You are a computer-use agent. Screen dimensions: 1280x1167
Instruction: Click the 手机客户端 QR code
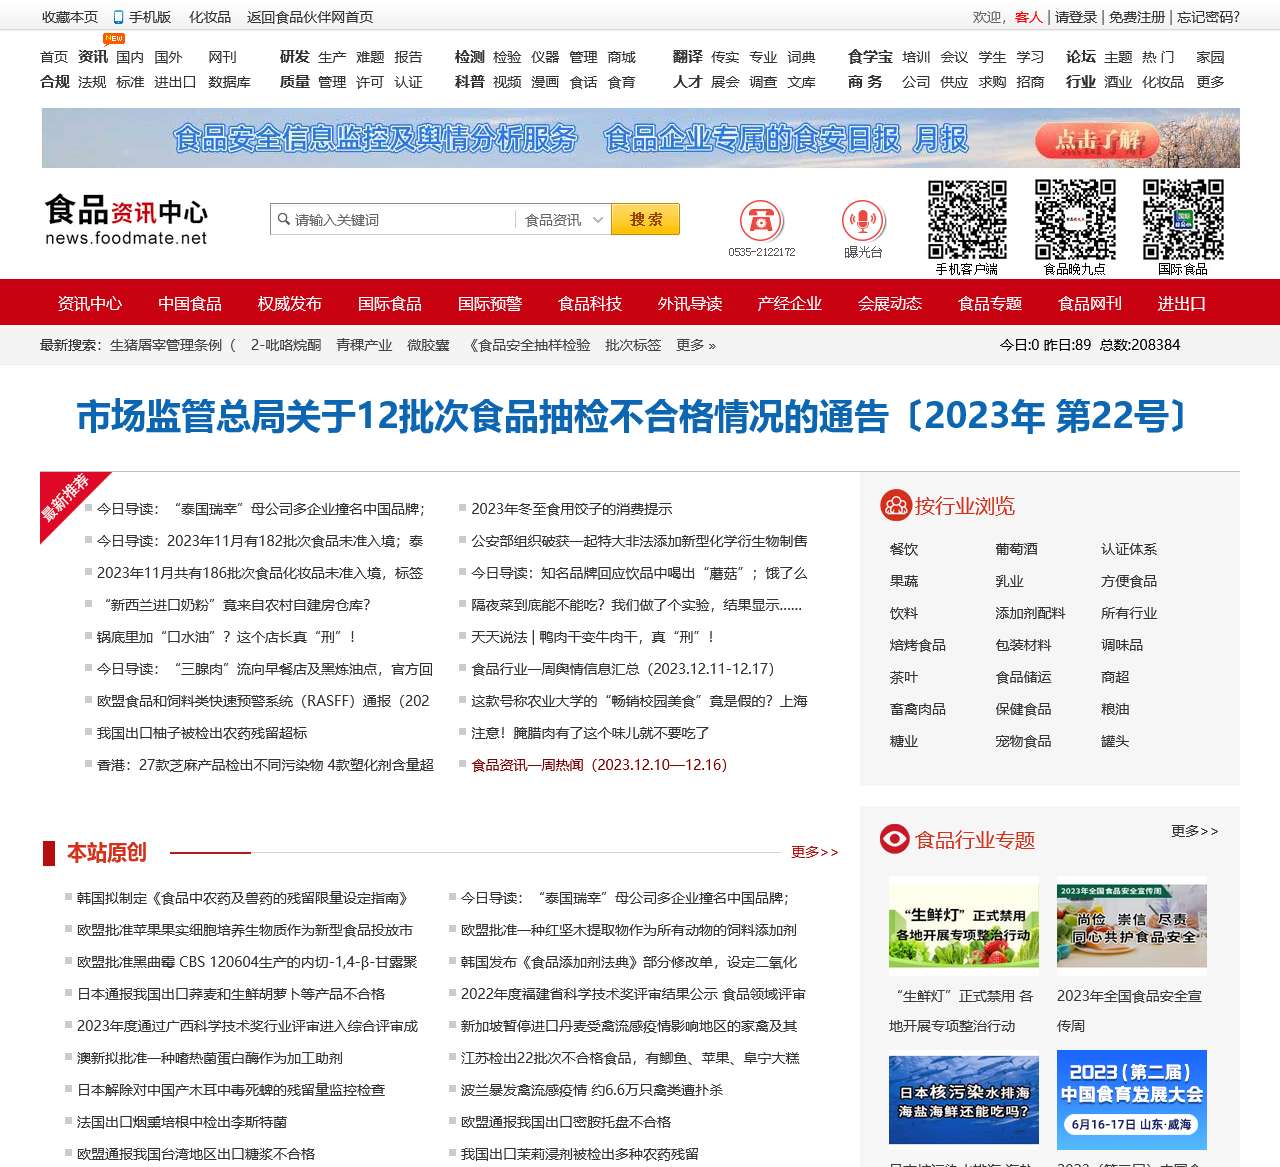coord(967,220)
